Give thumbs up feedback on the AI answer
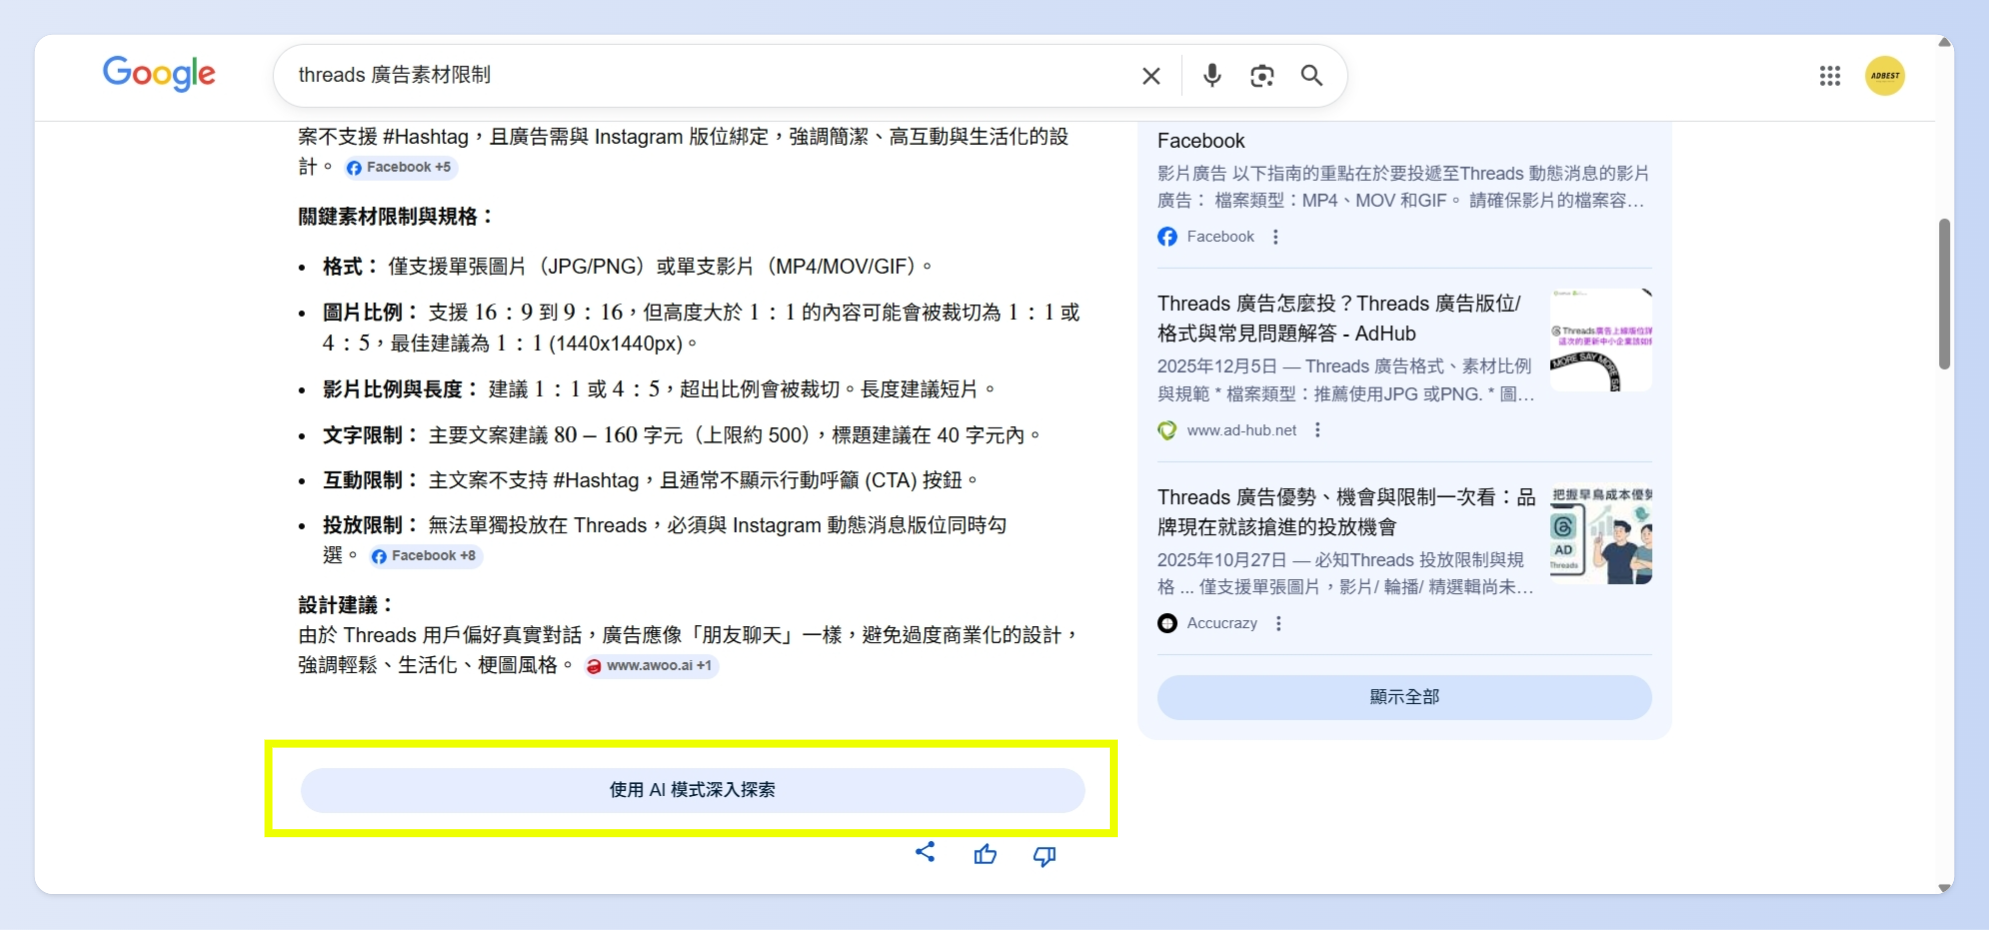Image resolution: width=1989 pixels, height=930 pixels. pyautogui.click(x=985, y=854)
